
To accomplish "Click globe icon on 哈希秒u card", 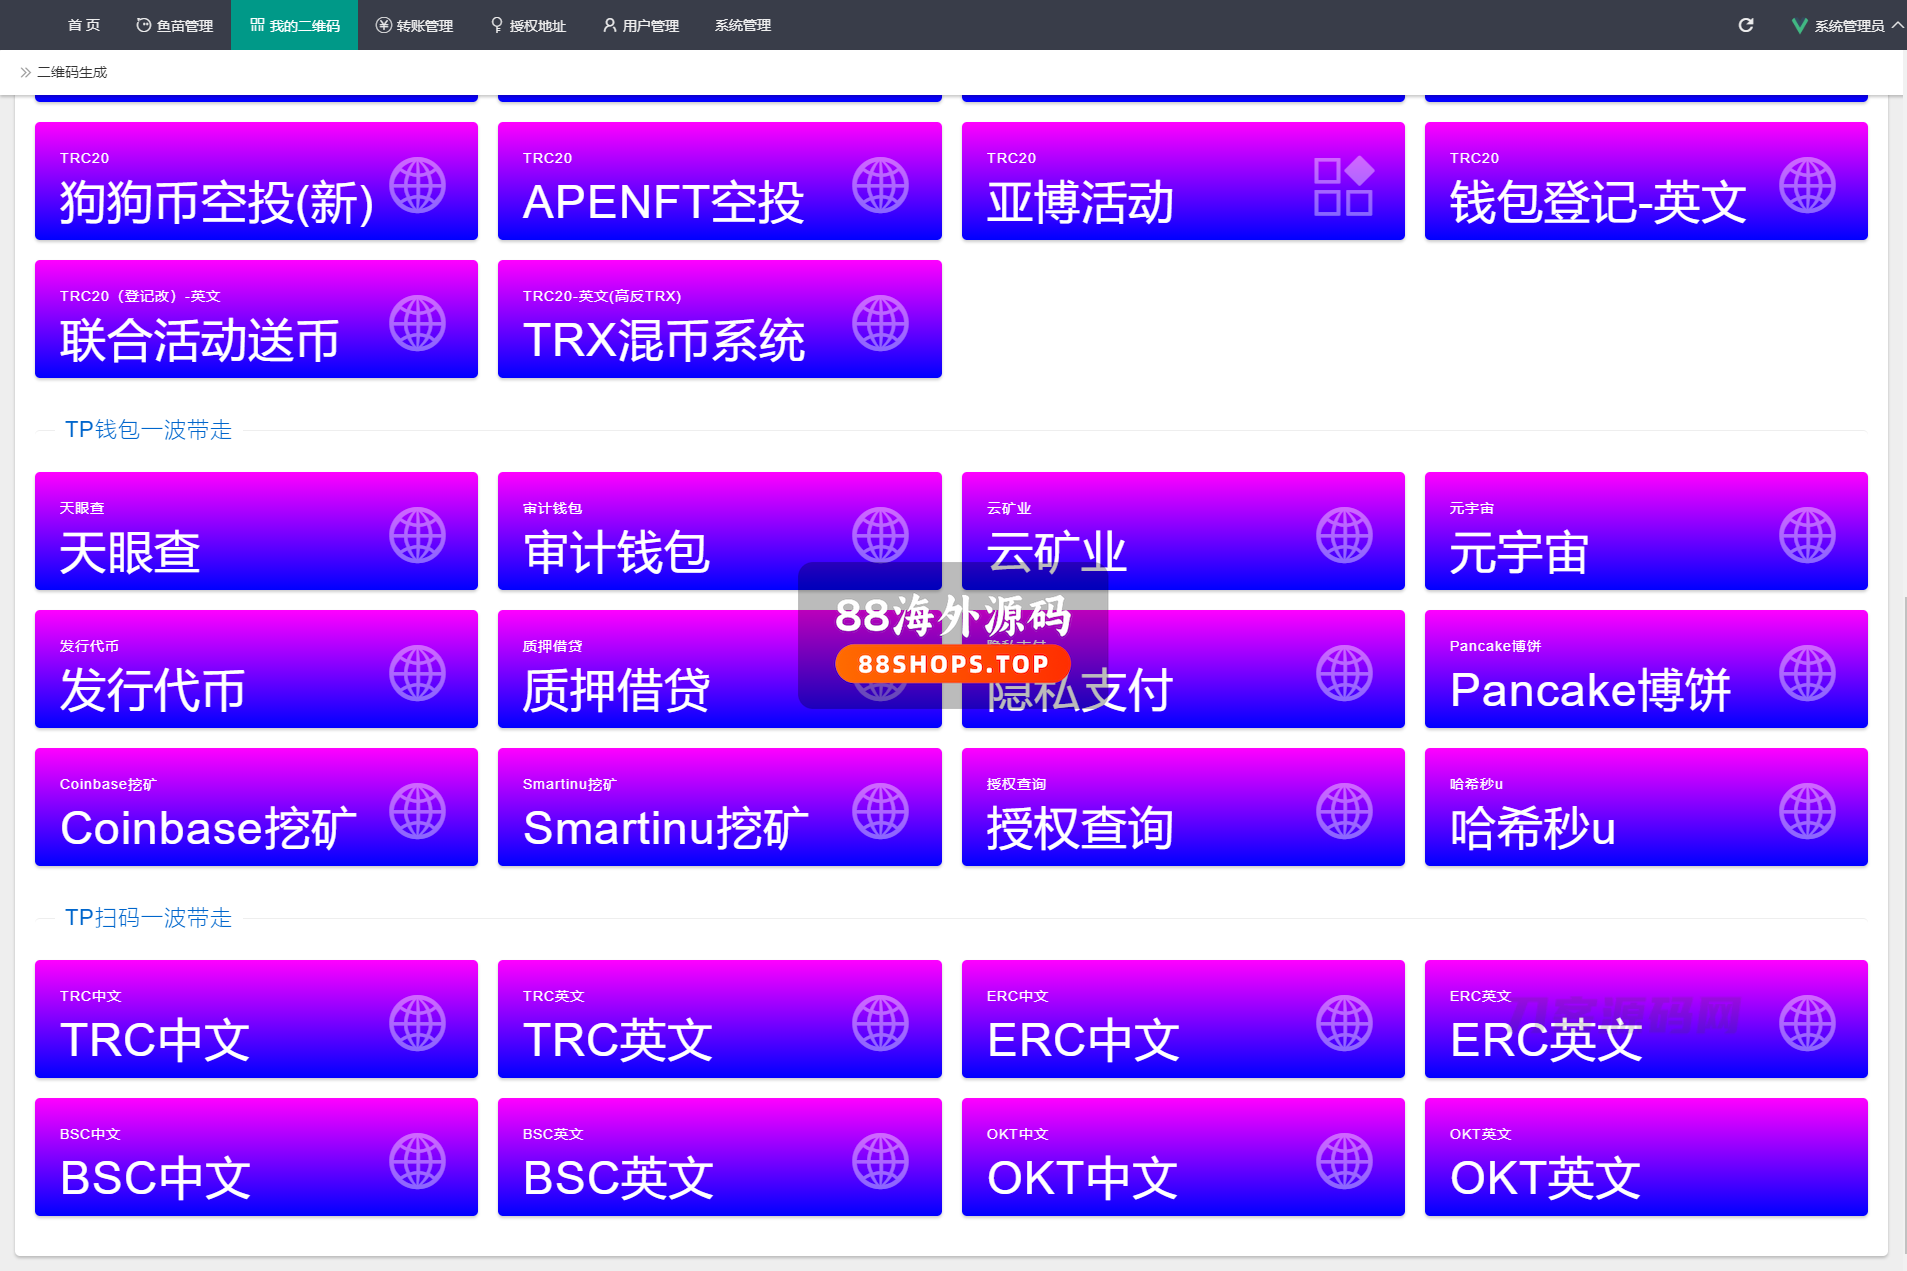I will (1807, 811).
